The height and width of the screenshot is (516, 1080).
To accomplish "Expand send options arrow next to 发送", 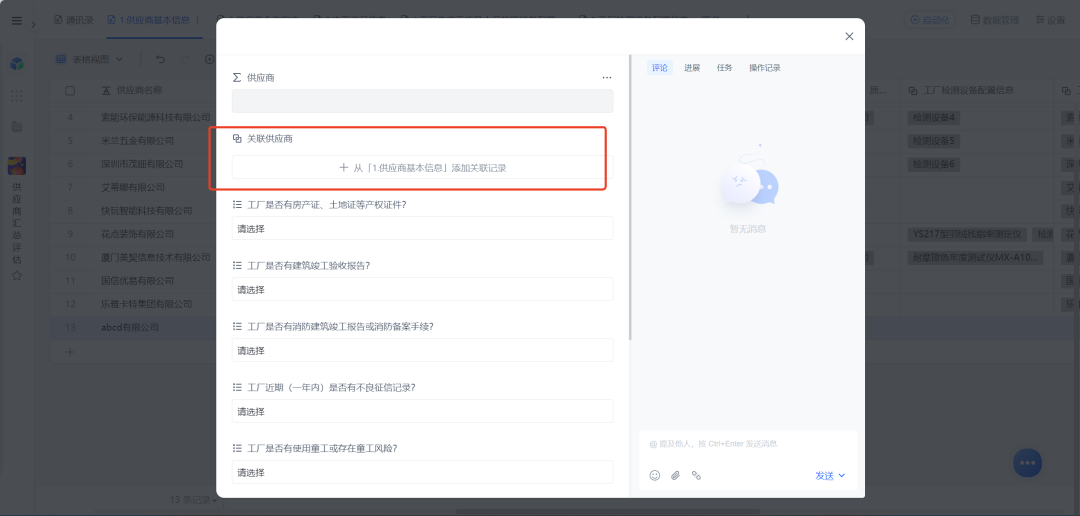I will [842, 475].
